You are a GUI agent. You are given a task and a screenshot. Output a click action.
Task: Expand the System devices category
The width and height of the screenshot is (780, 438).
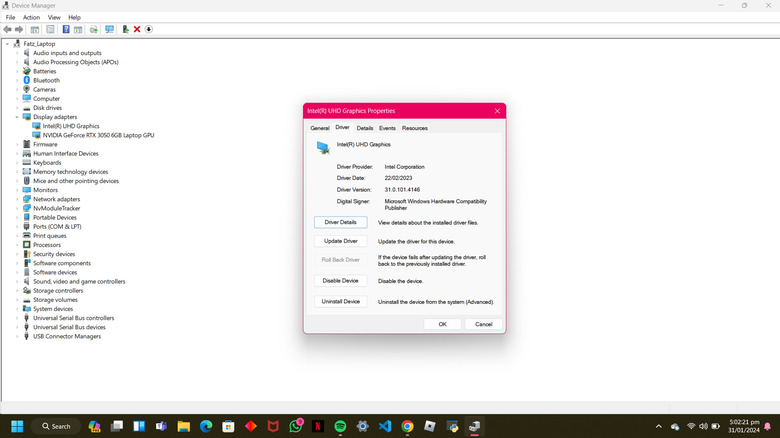[17, 309]
